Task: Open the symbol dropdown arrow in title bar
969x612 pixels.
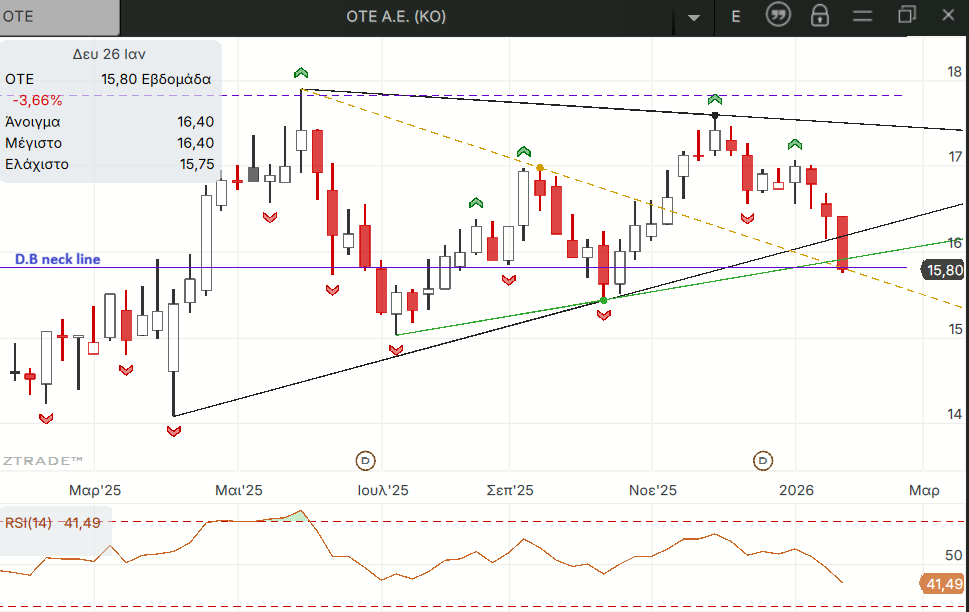Action: coord(694,17)
